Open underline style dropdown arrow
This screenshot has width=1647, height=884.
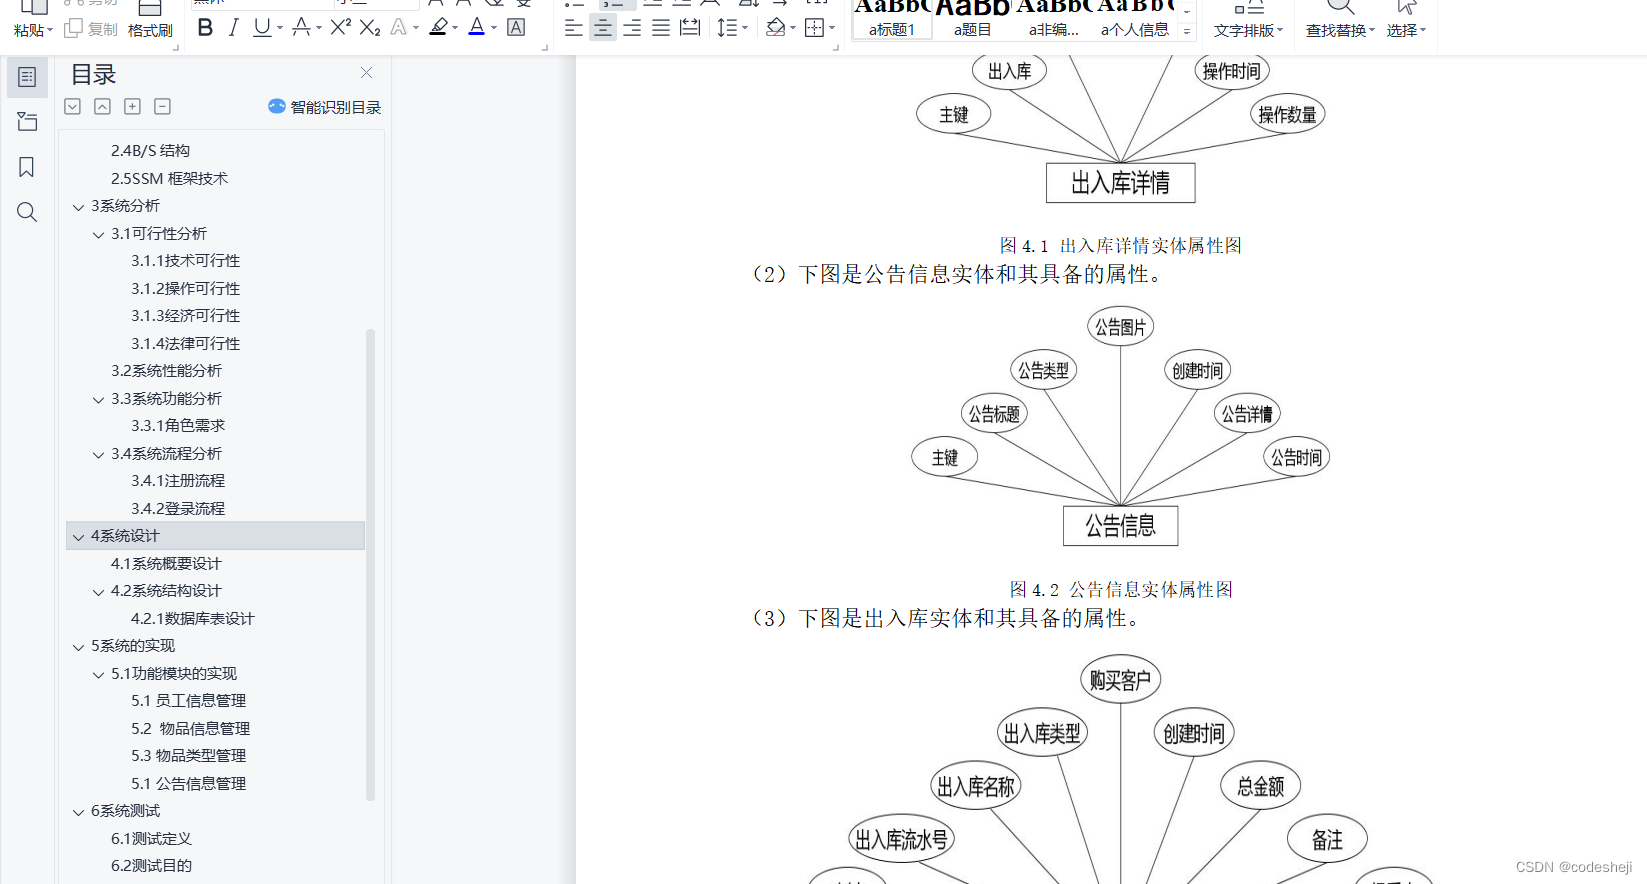(x=280, y=28)
